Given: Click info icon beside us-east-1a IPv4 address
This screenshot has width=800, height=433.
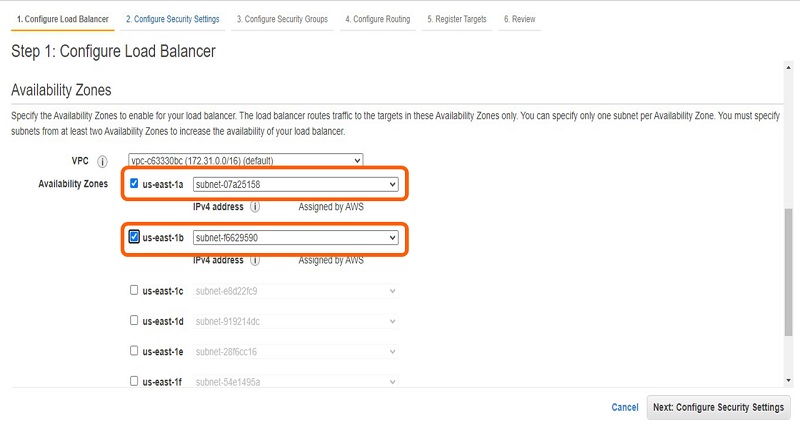Looking at the screenshot, I should (255, 207).
